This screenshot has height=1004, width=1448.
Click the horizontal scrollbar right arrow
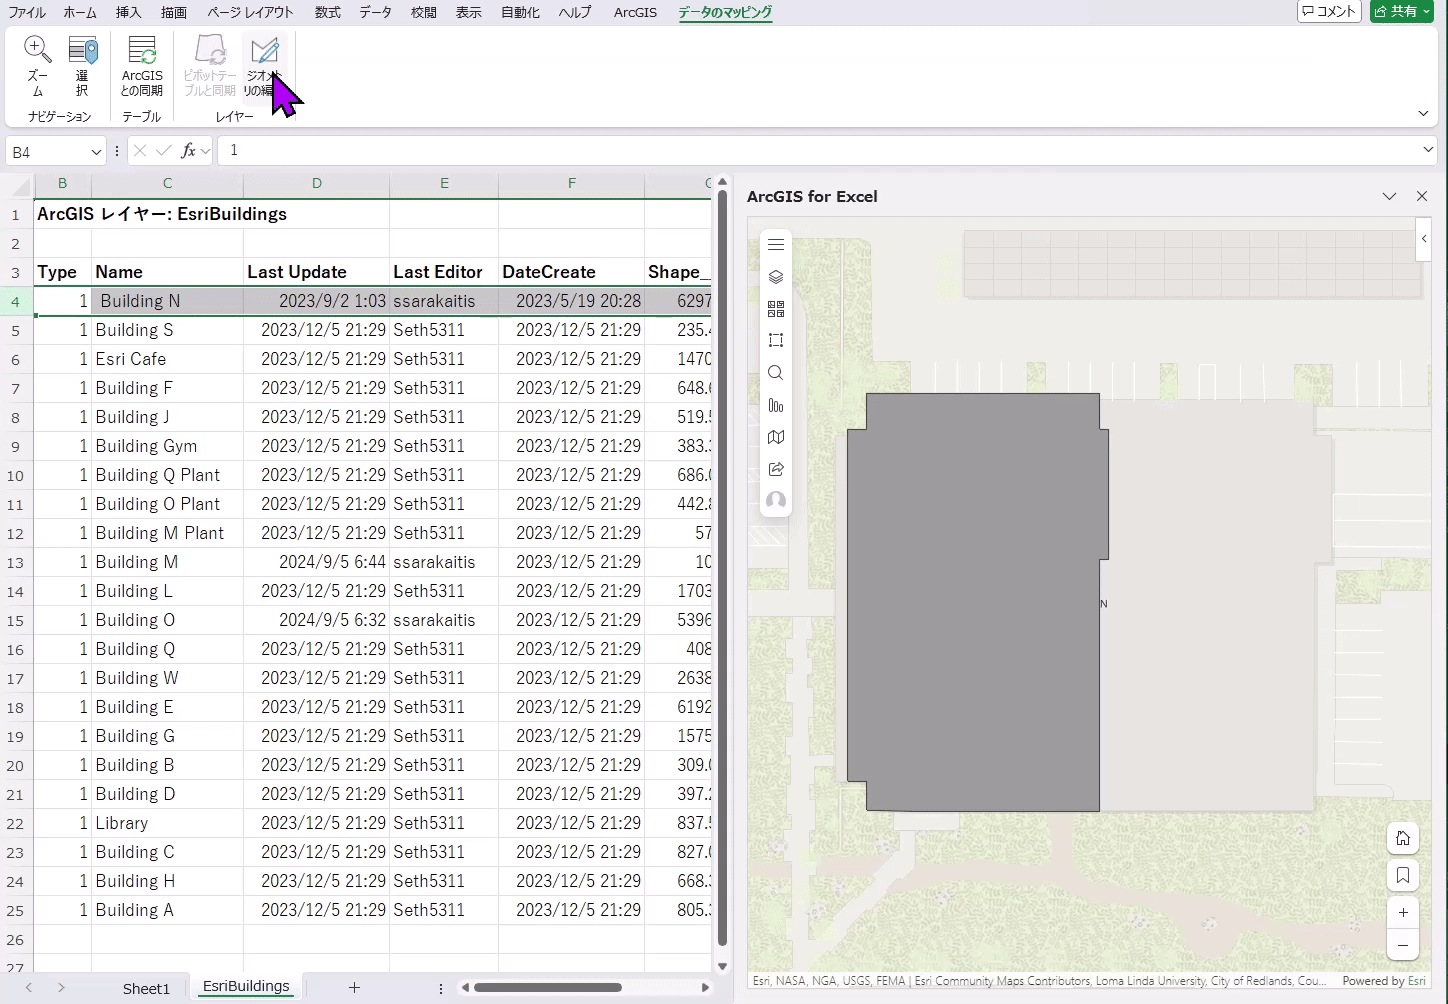pyautogui.click(x=705, y=988)
